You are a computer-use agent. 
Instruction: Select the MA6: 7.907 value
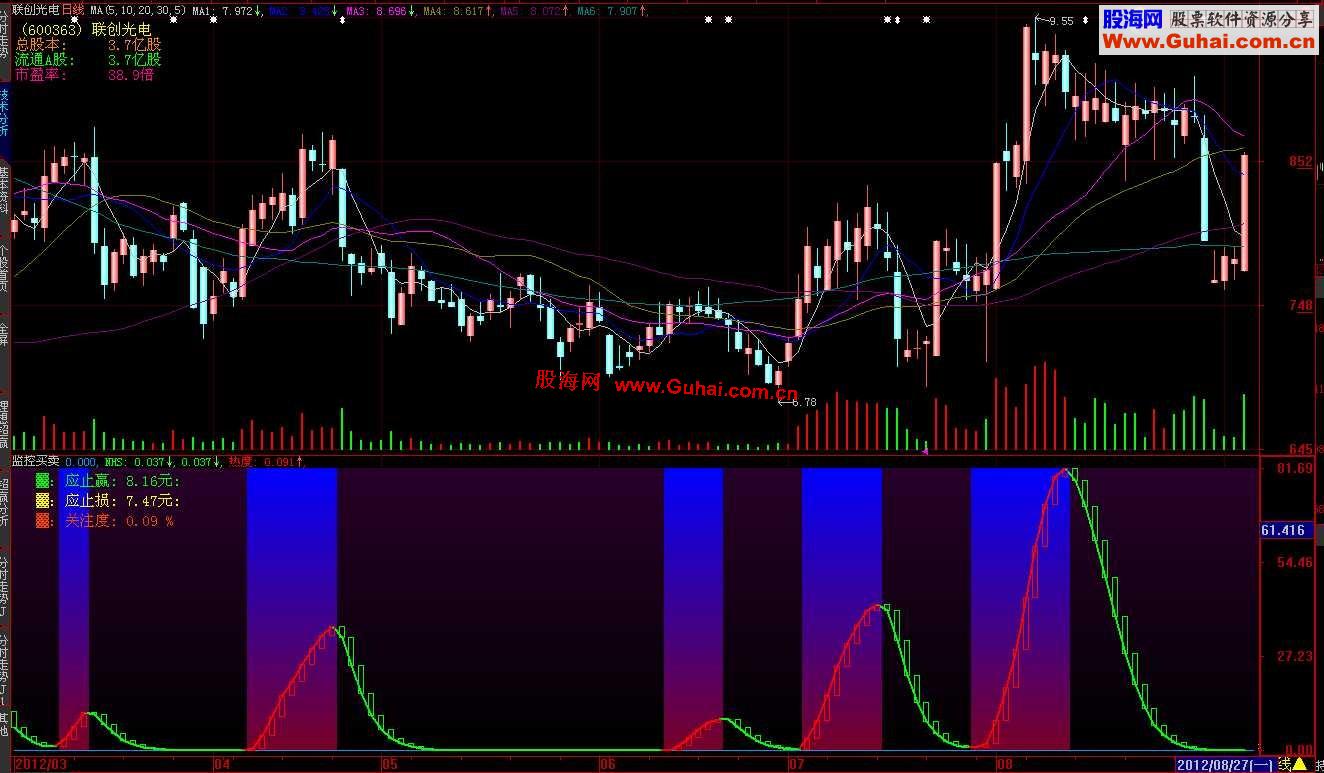[610, 10]
